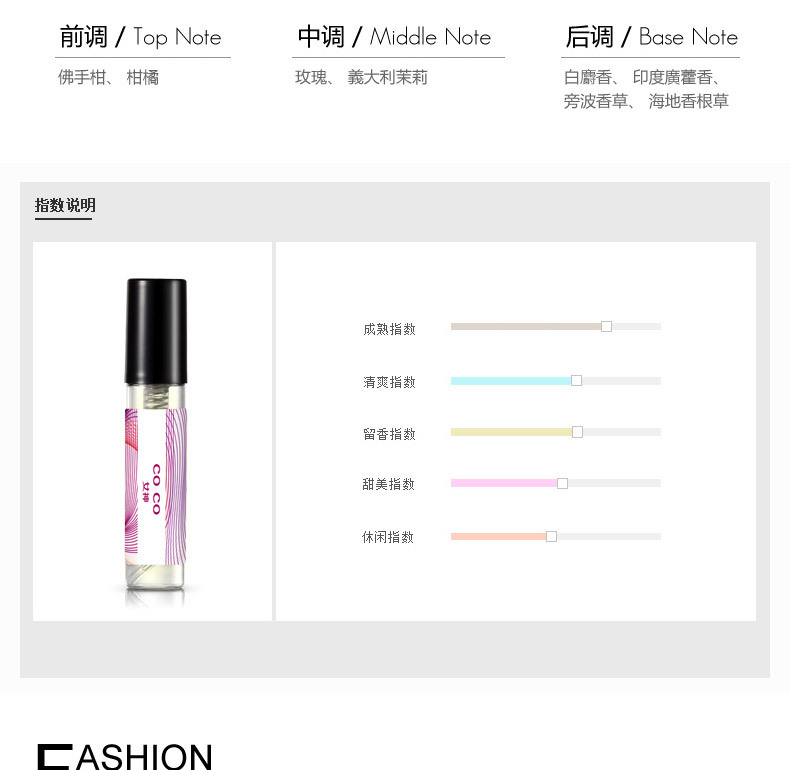The height and width of the screenshot is (770, 790).
Task: Click the 休闲指数 label
Action: tap(387, 537)
